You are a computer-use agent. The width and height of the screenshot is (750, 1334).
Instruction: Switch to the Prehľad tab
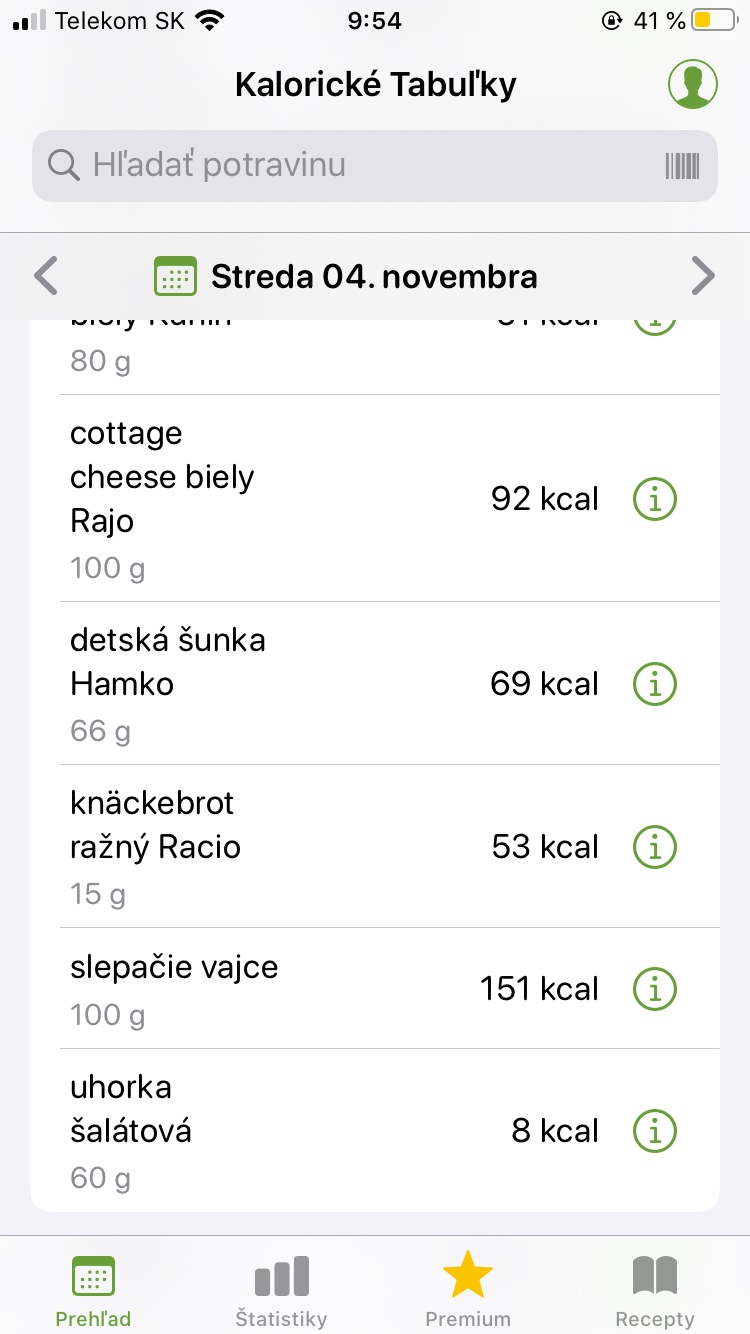93,1290
